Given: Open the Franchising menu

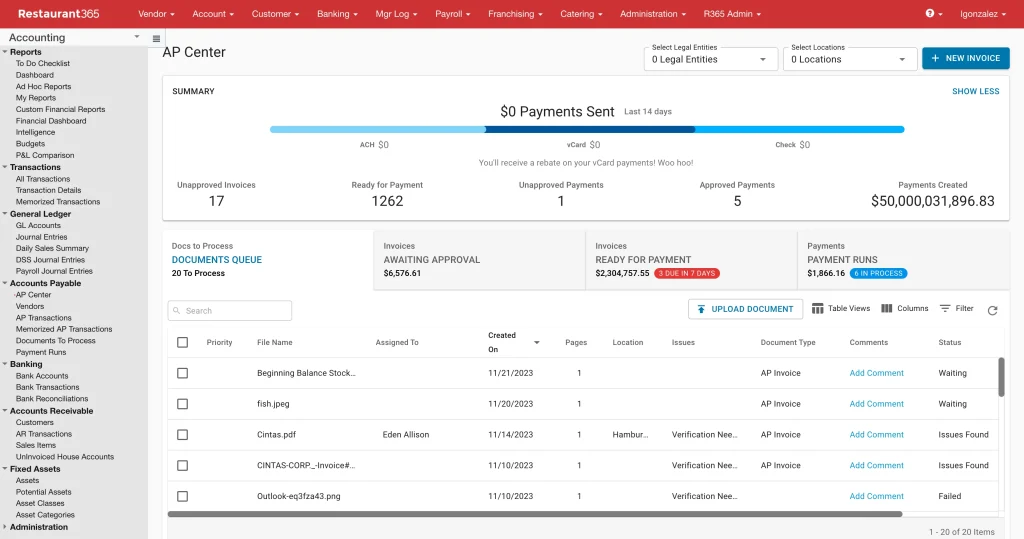Looking at the screenshot, I should point(515,14).
